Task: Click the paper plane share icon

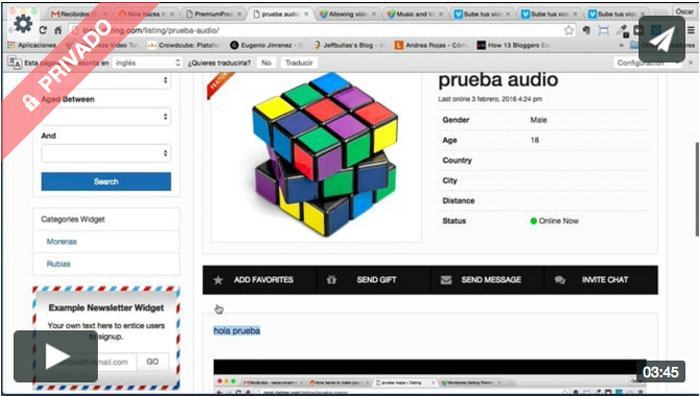Action: (x=662, y=40)
